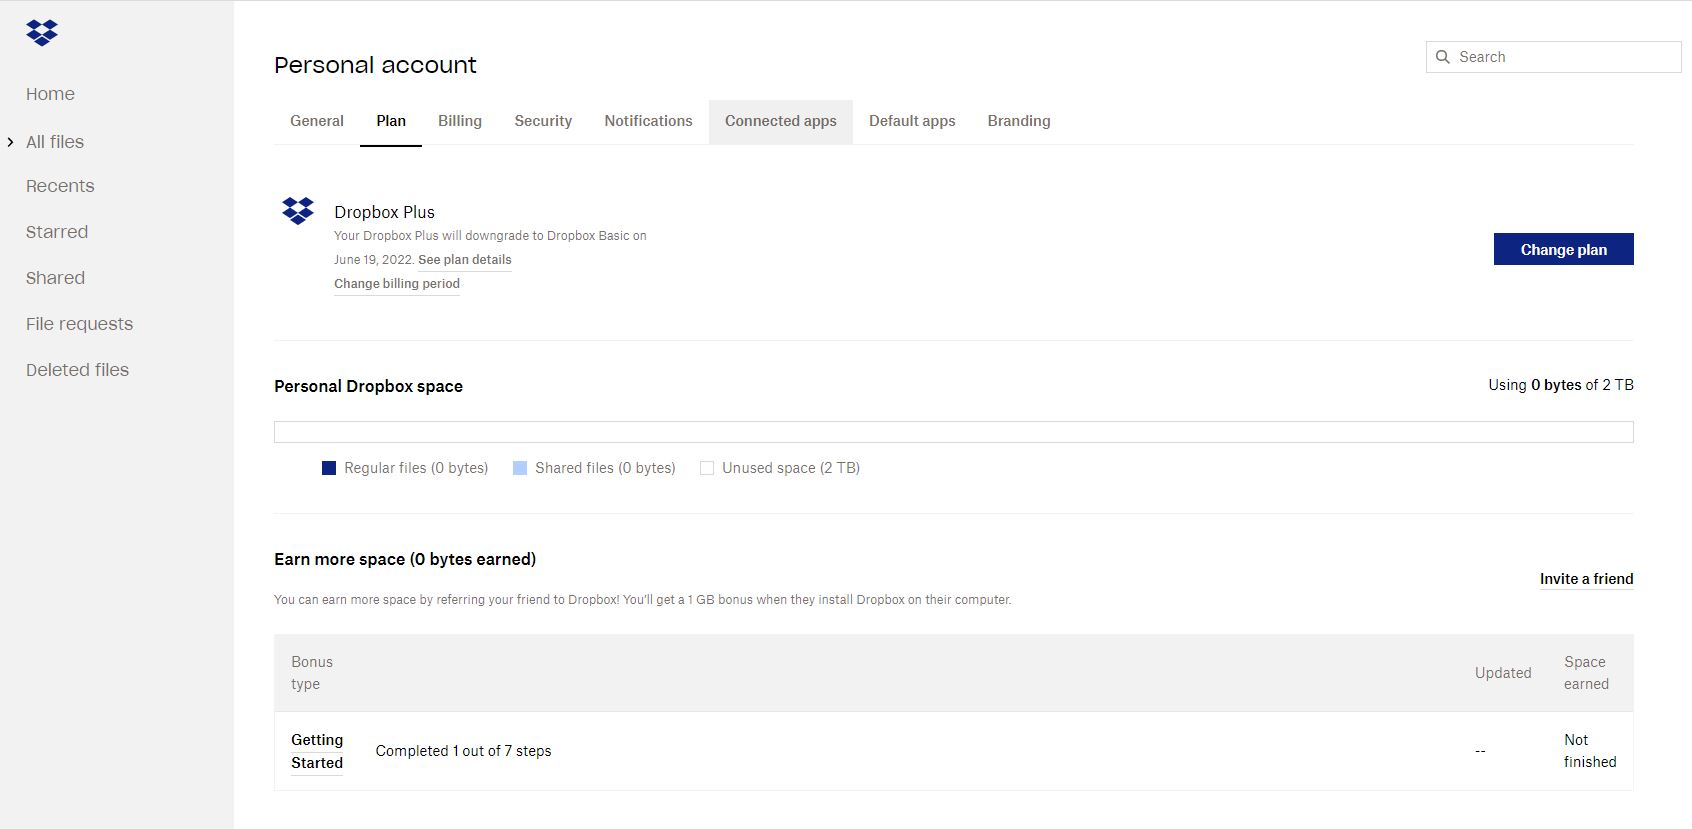This screenshot has height=829, width=1692.
Task: Click the Change plan button
Action: 1564,249
